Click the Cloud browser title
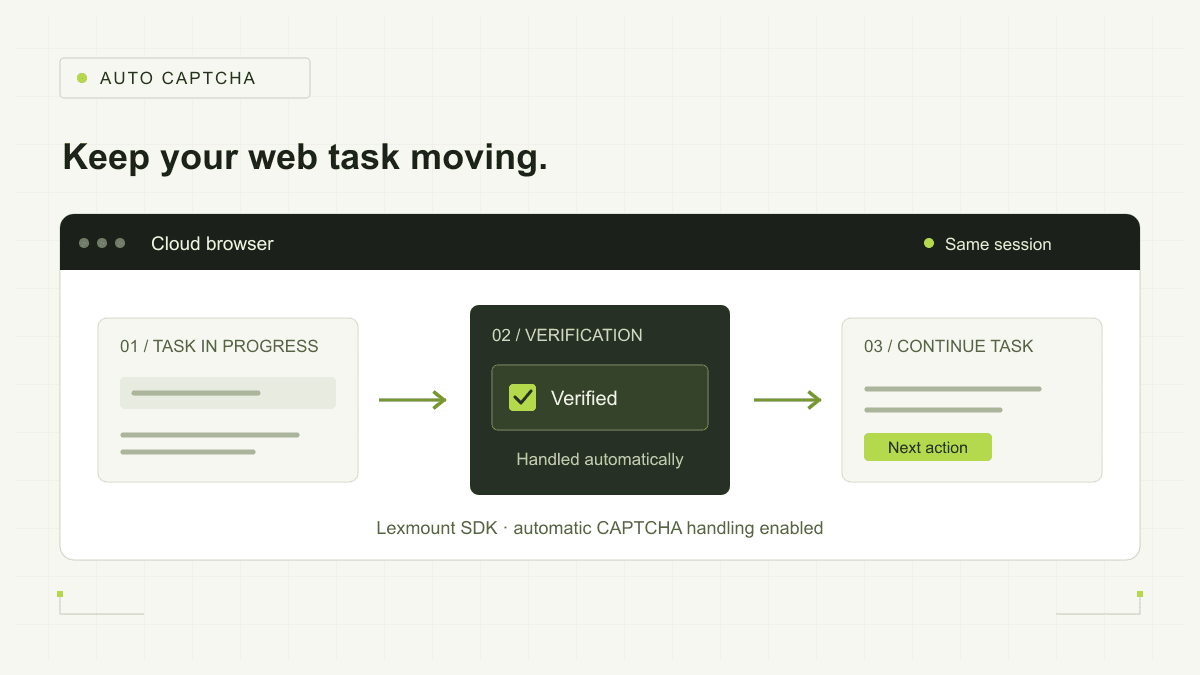The height and width of the screenshot is (675, 1200). (x=212, y=243)
